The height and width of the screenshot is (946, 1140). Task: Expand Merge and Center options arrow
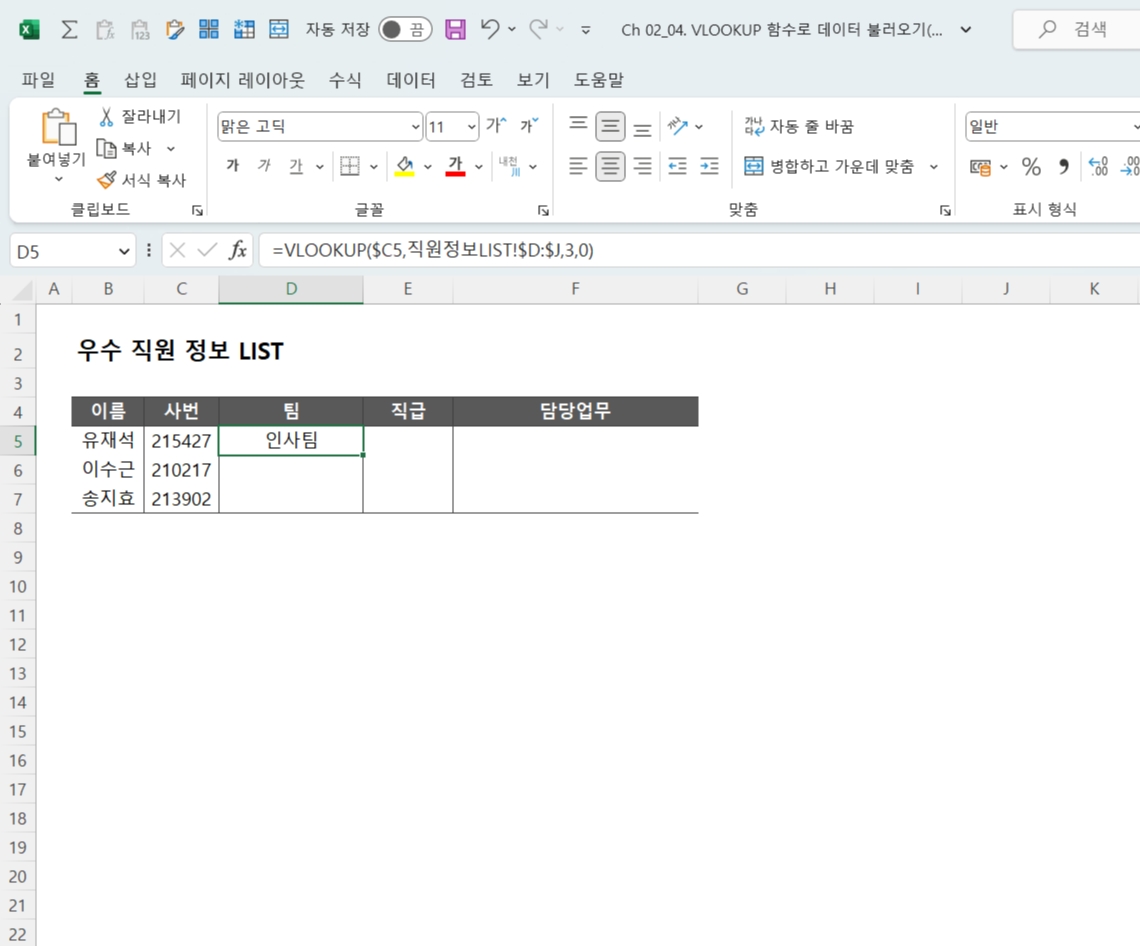(x=934, y=167)
